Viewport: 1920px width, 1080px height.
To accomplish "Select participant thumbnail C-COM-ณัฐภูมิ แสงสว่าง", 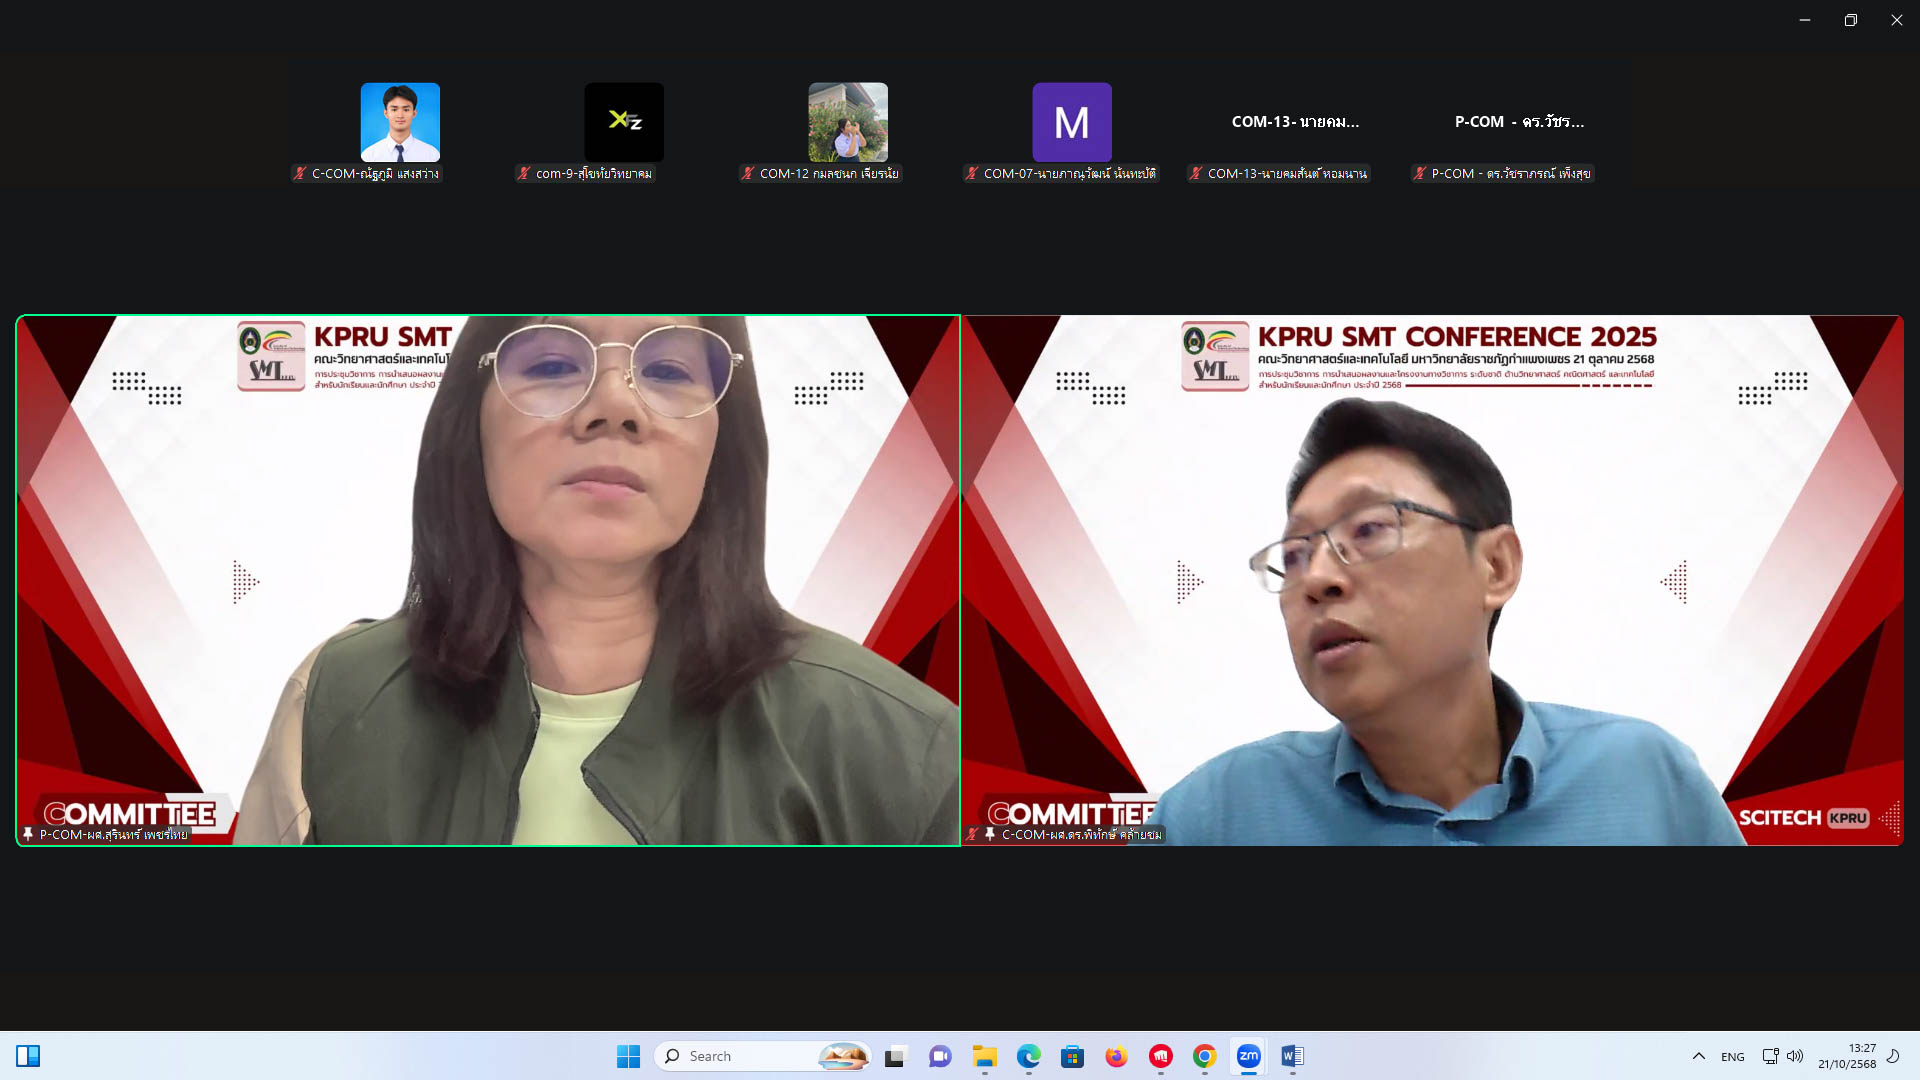I will 400,122.
